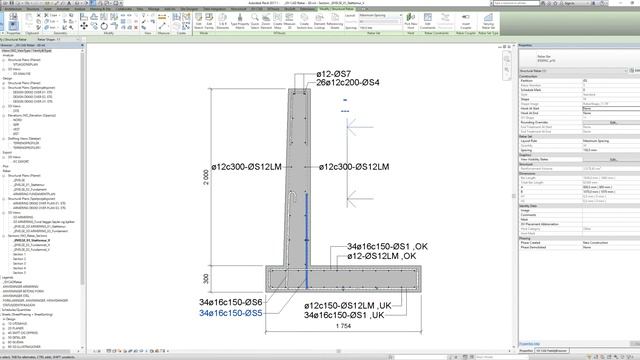The width and height of the screenshot is (640, 360).
Task: Click the Edit Sketch icon
Action: [198, 21]
